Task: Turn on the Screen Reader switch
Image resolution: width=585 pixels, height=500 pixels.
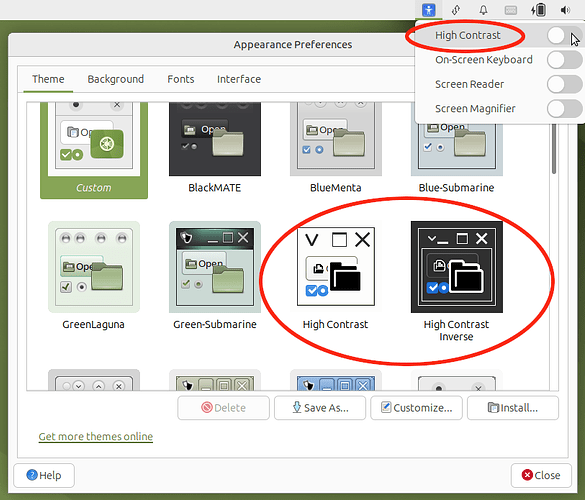Action: tap(564, 84)
